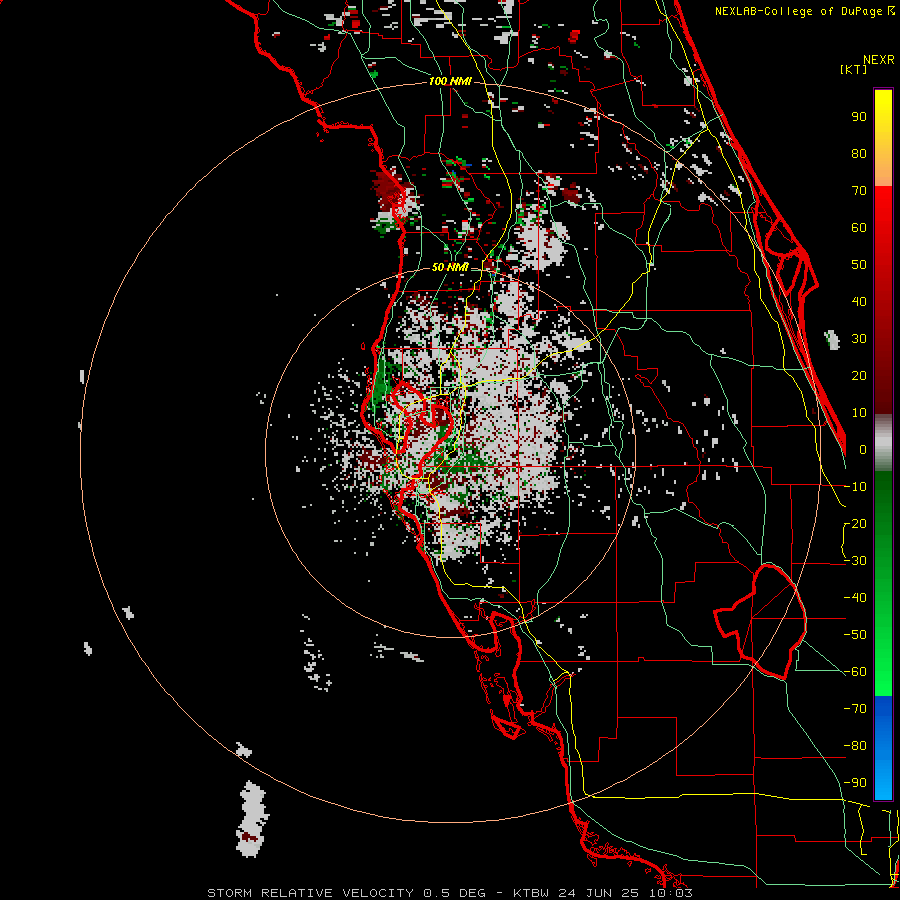Viewport: 900px width, 900px height.
Task: Select the -40 knot scale label
Action: 855,598
